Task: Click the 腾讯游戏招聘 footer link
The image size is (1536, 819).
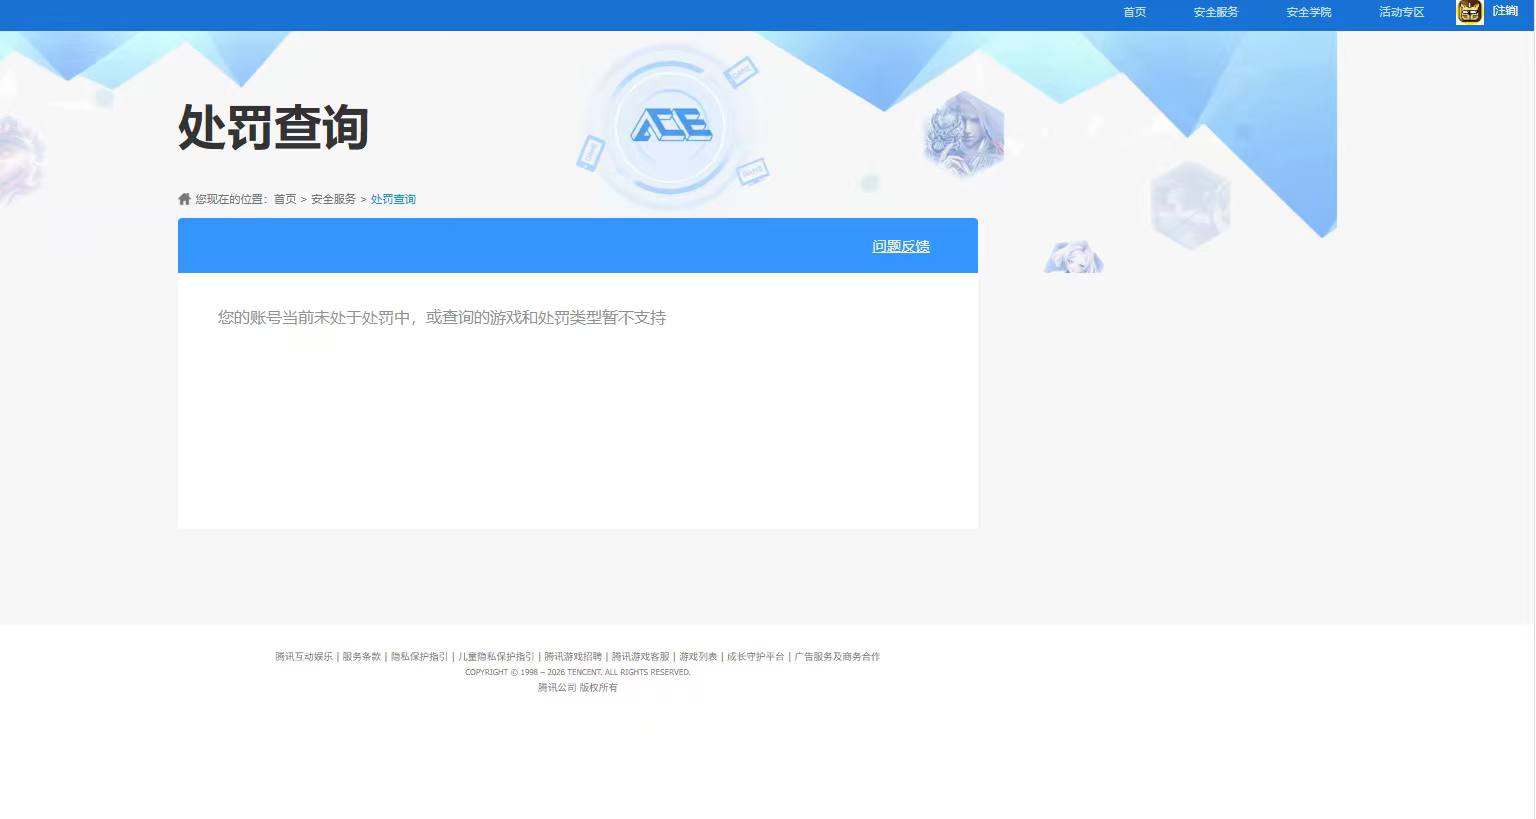Action: pos(573,657)
